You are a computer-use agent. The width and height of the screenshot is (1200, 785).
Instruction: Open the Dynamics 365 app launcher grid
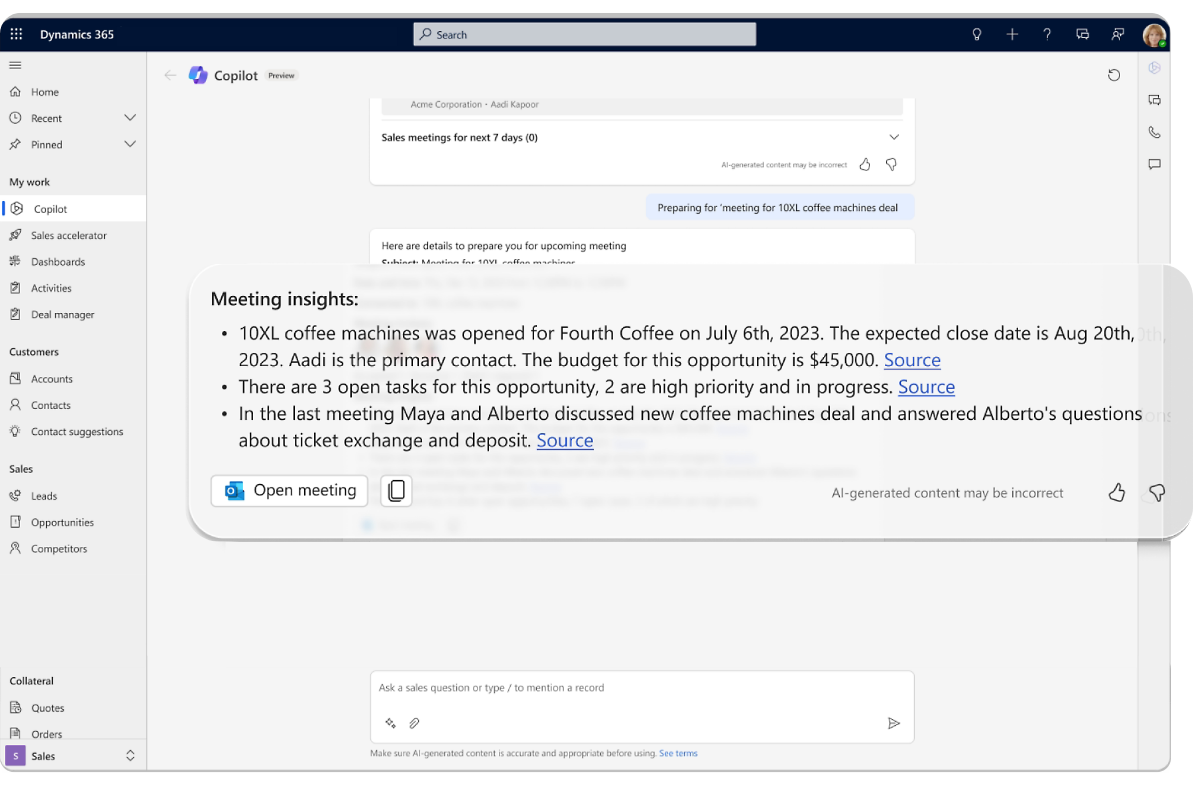[x=16, y=34]
